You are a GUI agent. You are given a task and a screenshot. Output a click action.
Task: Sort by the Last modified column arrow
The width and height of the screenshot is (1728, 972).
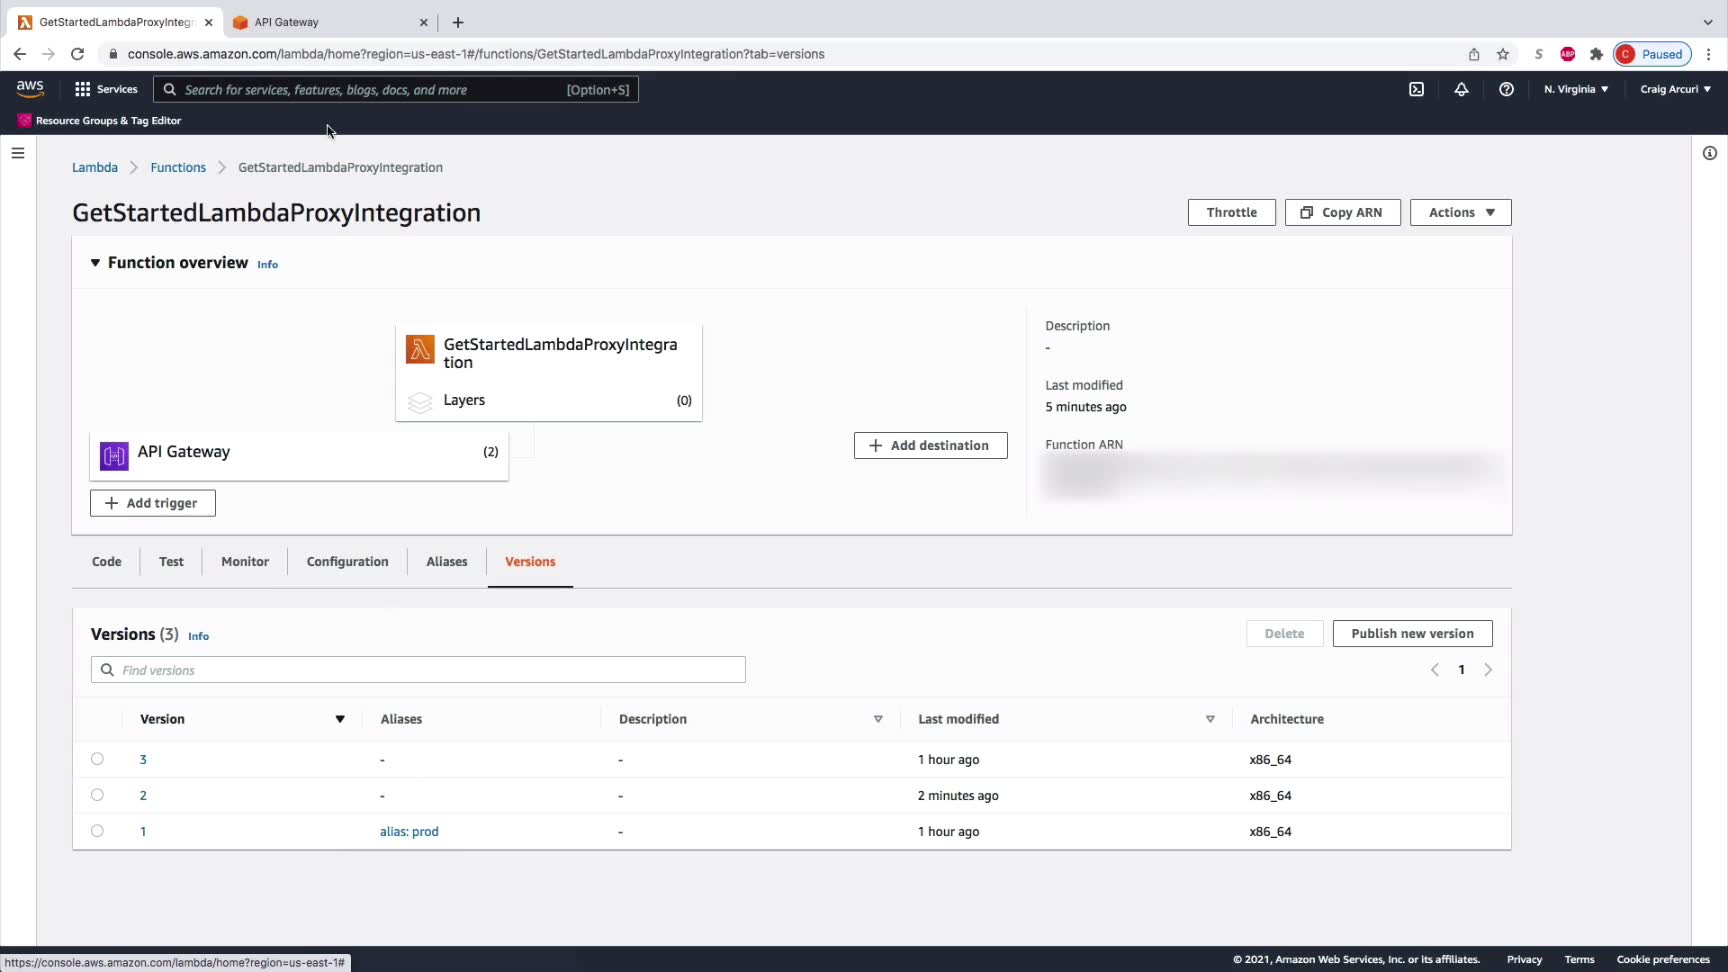[x=1210, y=719]
